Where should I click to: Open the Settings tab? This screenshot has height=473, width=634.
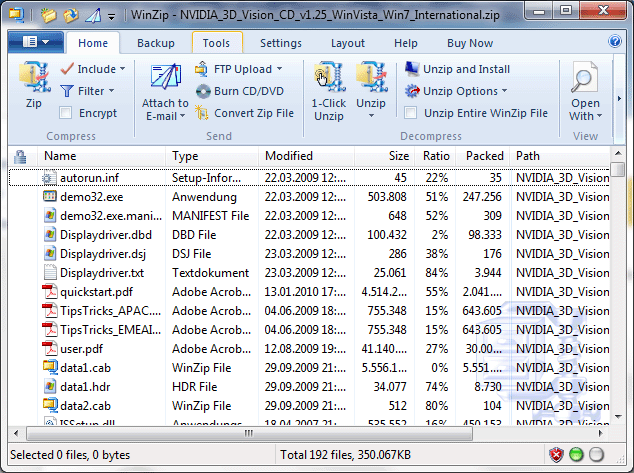click(281, 43)
